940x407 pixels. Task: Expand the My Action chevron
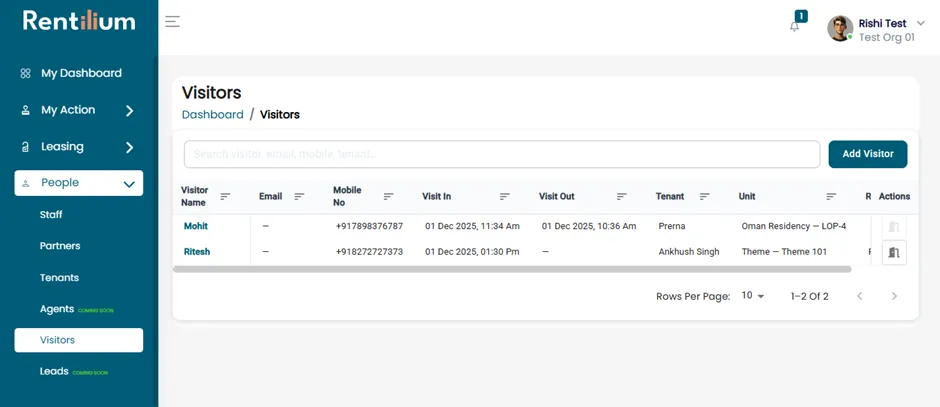[x=129, y=111]
